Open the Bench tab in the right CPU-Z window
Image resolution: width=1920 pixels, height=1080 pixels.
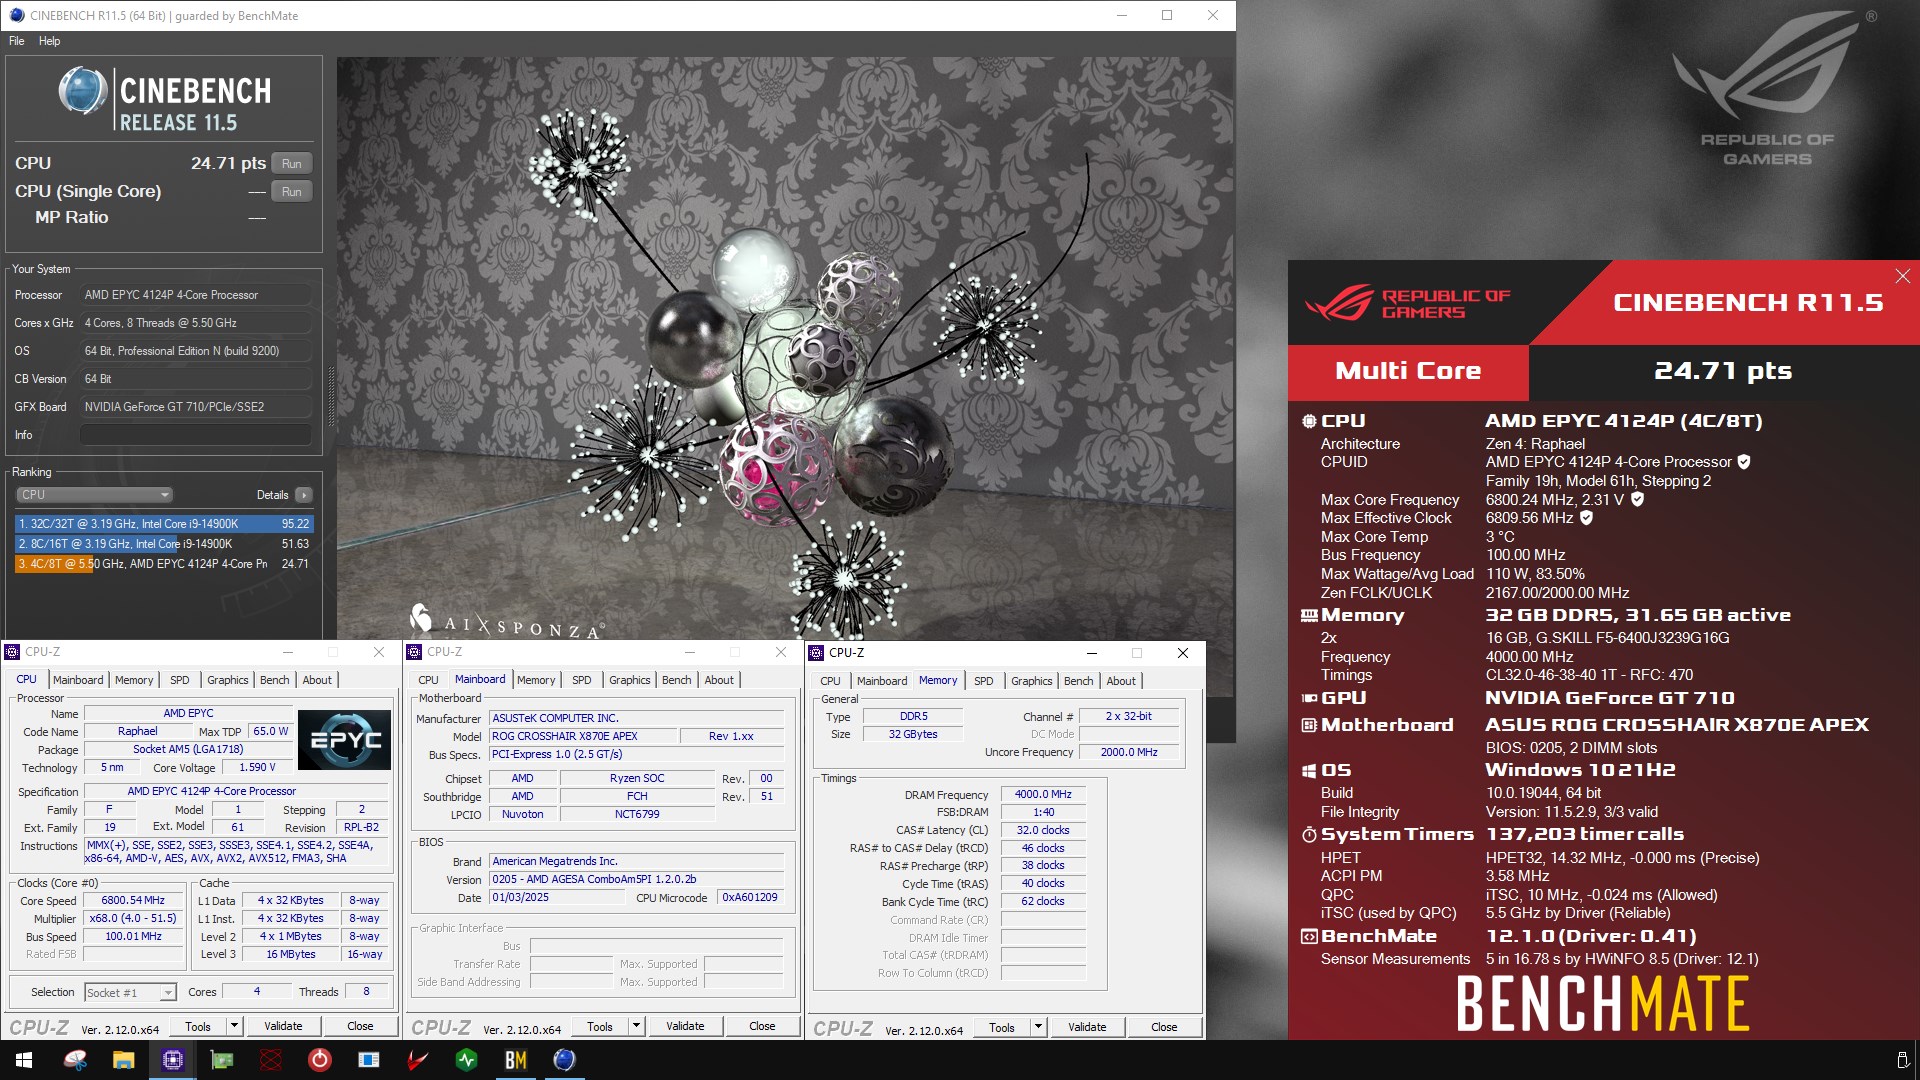[x=1078, y=681]
